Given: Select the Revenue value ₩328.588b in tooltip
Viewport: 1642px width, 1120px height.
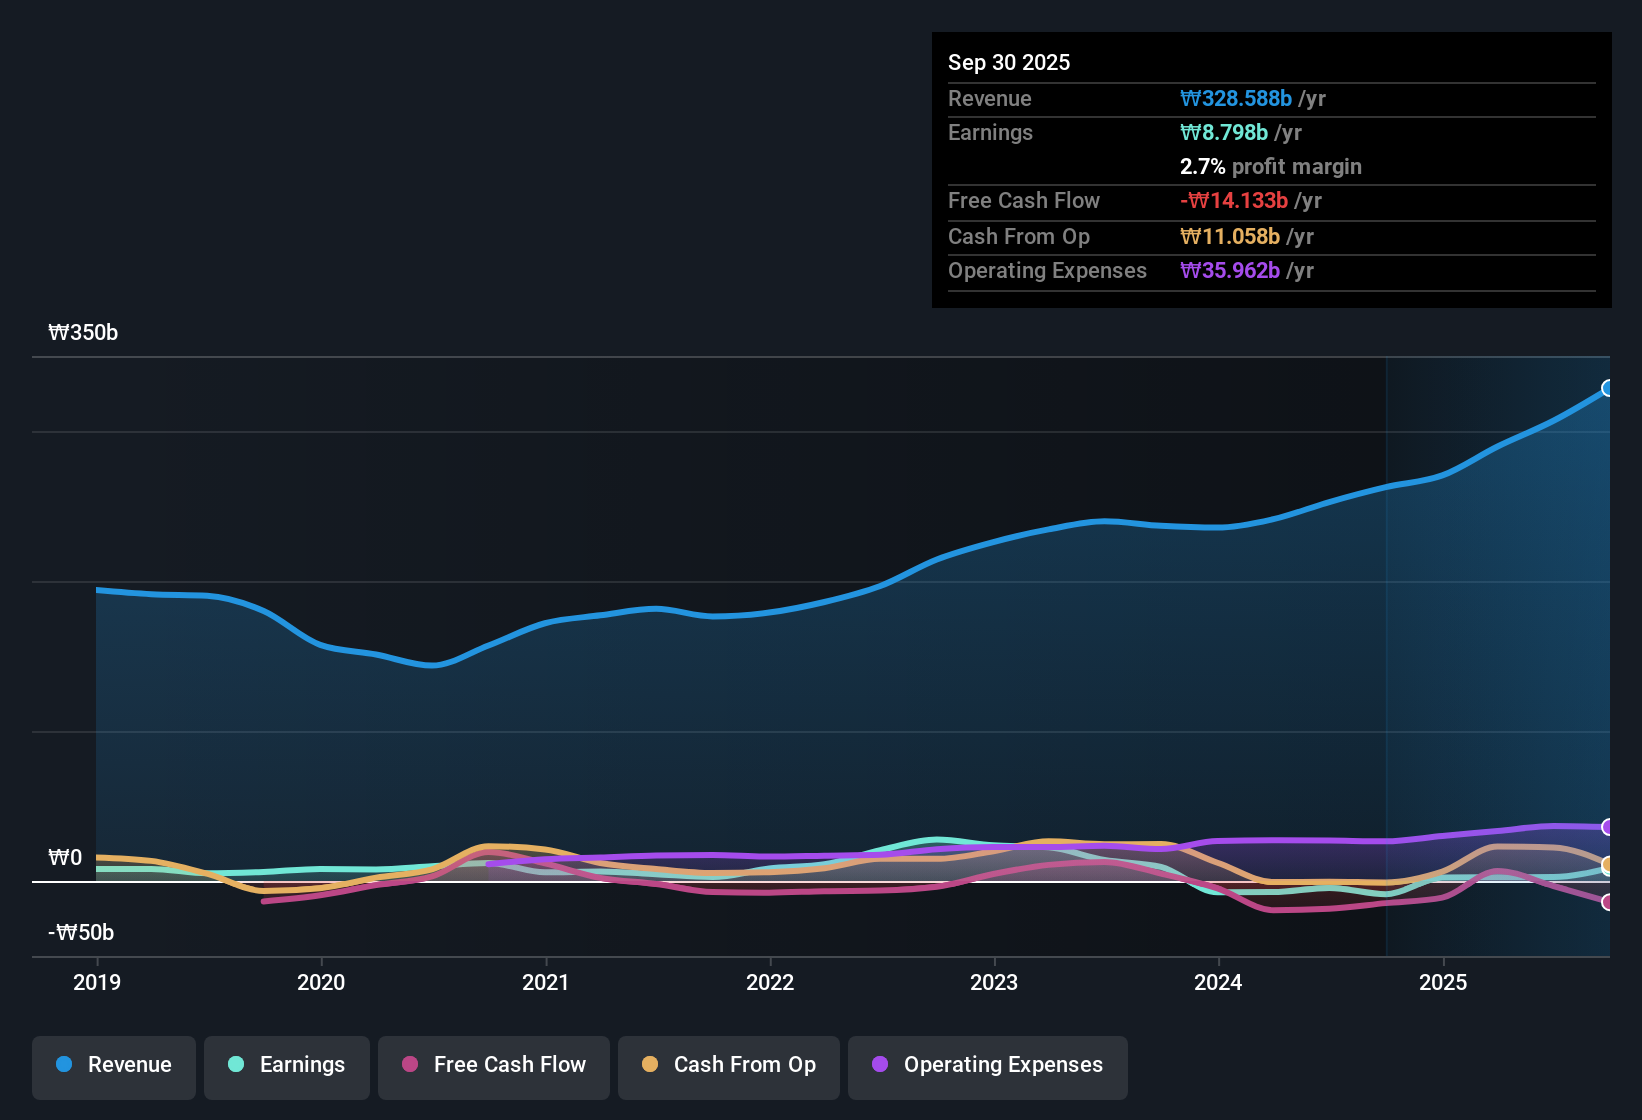Looking at the screenshot, I should click(x=1237, y=98).
